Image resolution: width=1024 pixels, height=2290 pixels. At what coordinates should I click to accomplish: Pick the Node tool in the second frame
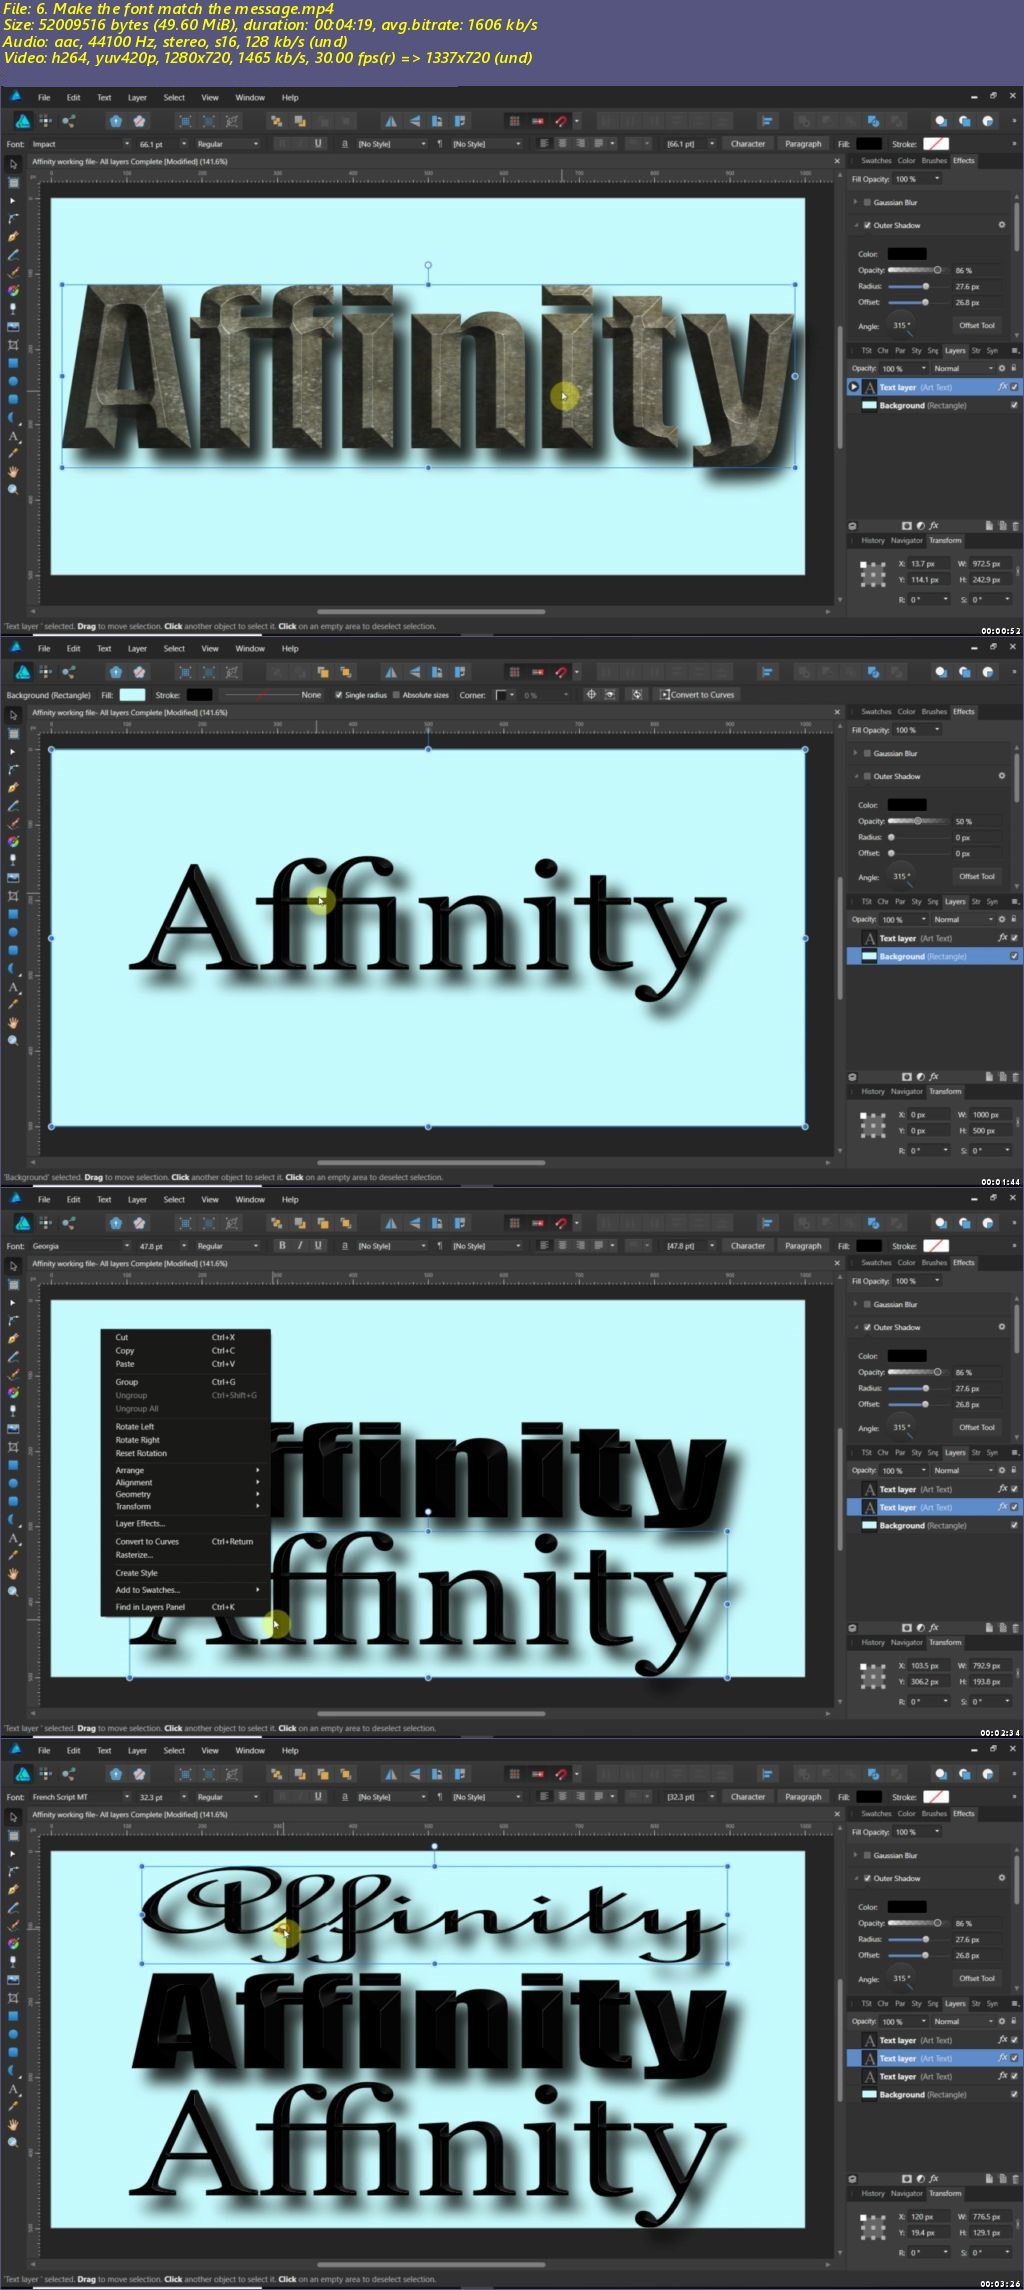pos(13,751)
